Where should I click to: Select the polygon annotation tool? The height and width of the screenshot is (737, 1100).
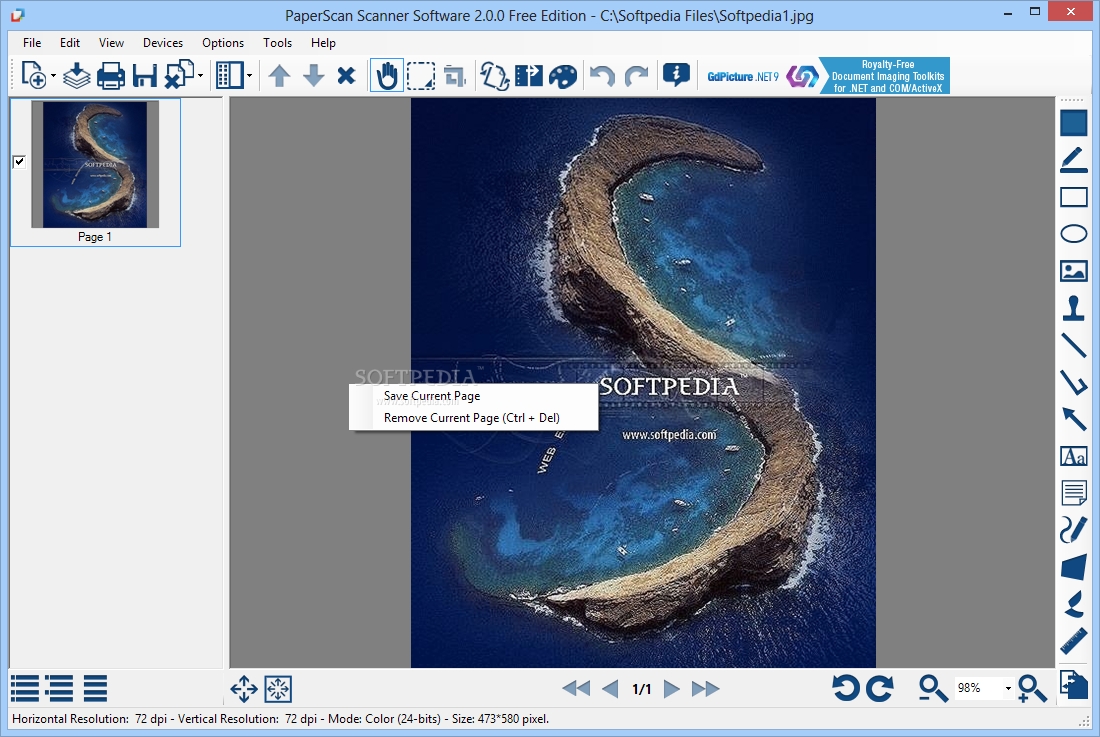pyautogui.click(x=1073, y=567)
